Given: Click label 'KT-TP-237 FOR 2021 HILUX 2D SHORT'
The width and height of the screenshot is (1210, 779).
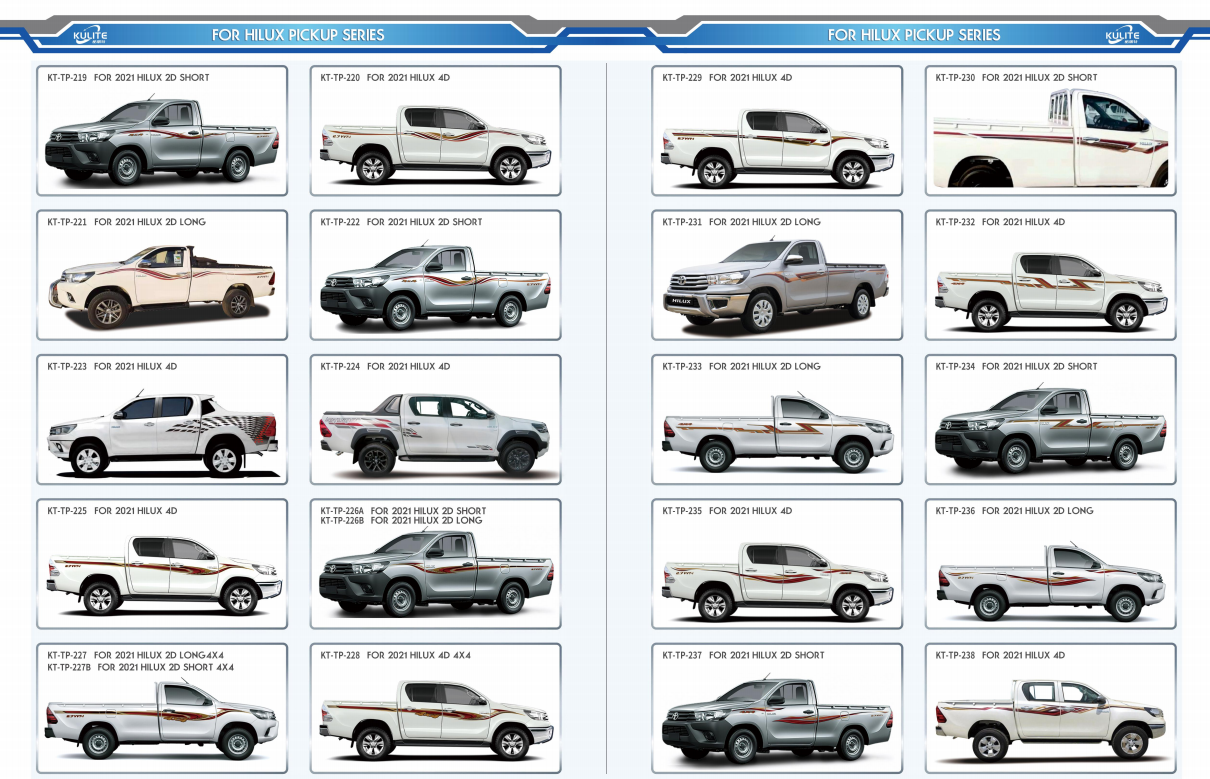Looking at the screenshot, I should [743, 656].
